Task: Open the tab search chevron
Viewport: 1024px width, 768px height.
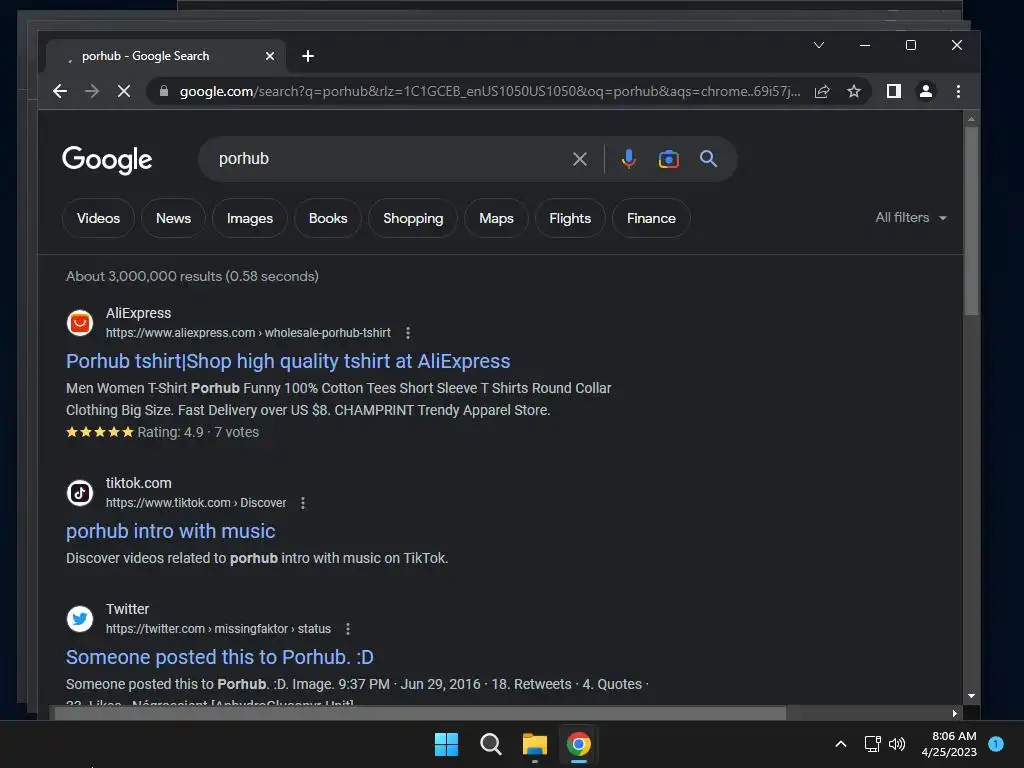Action: (x=819, y=45)
